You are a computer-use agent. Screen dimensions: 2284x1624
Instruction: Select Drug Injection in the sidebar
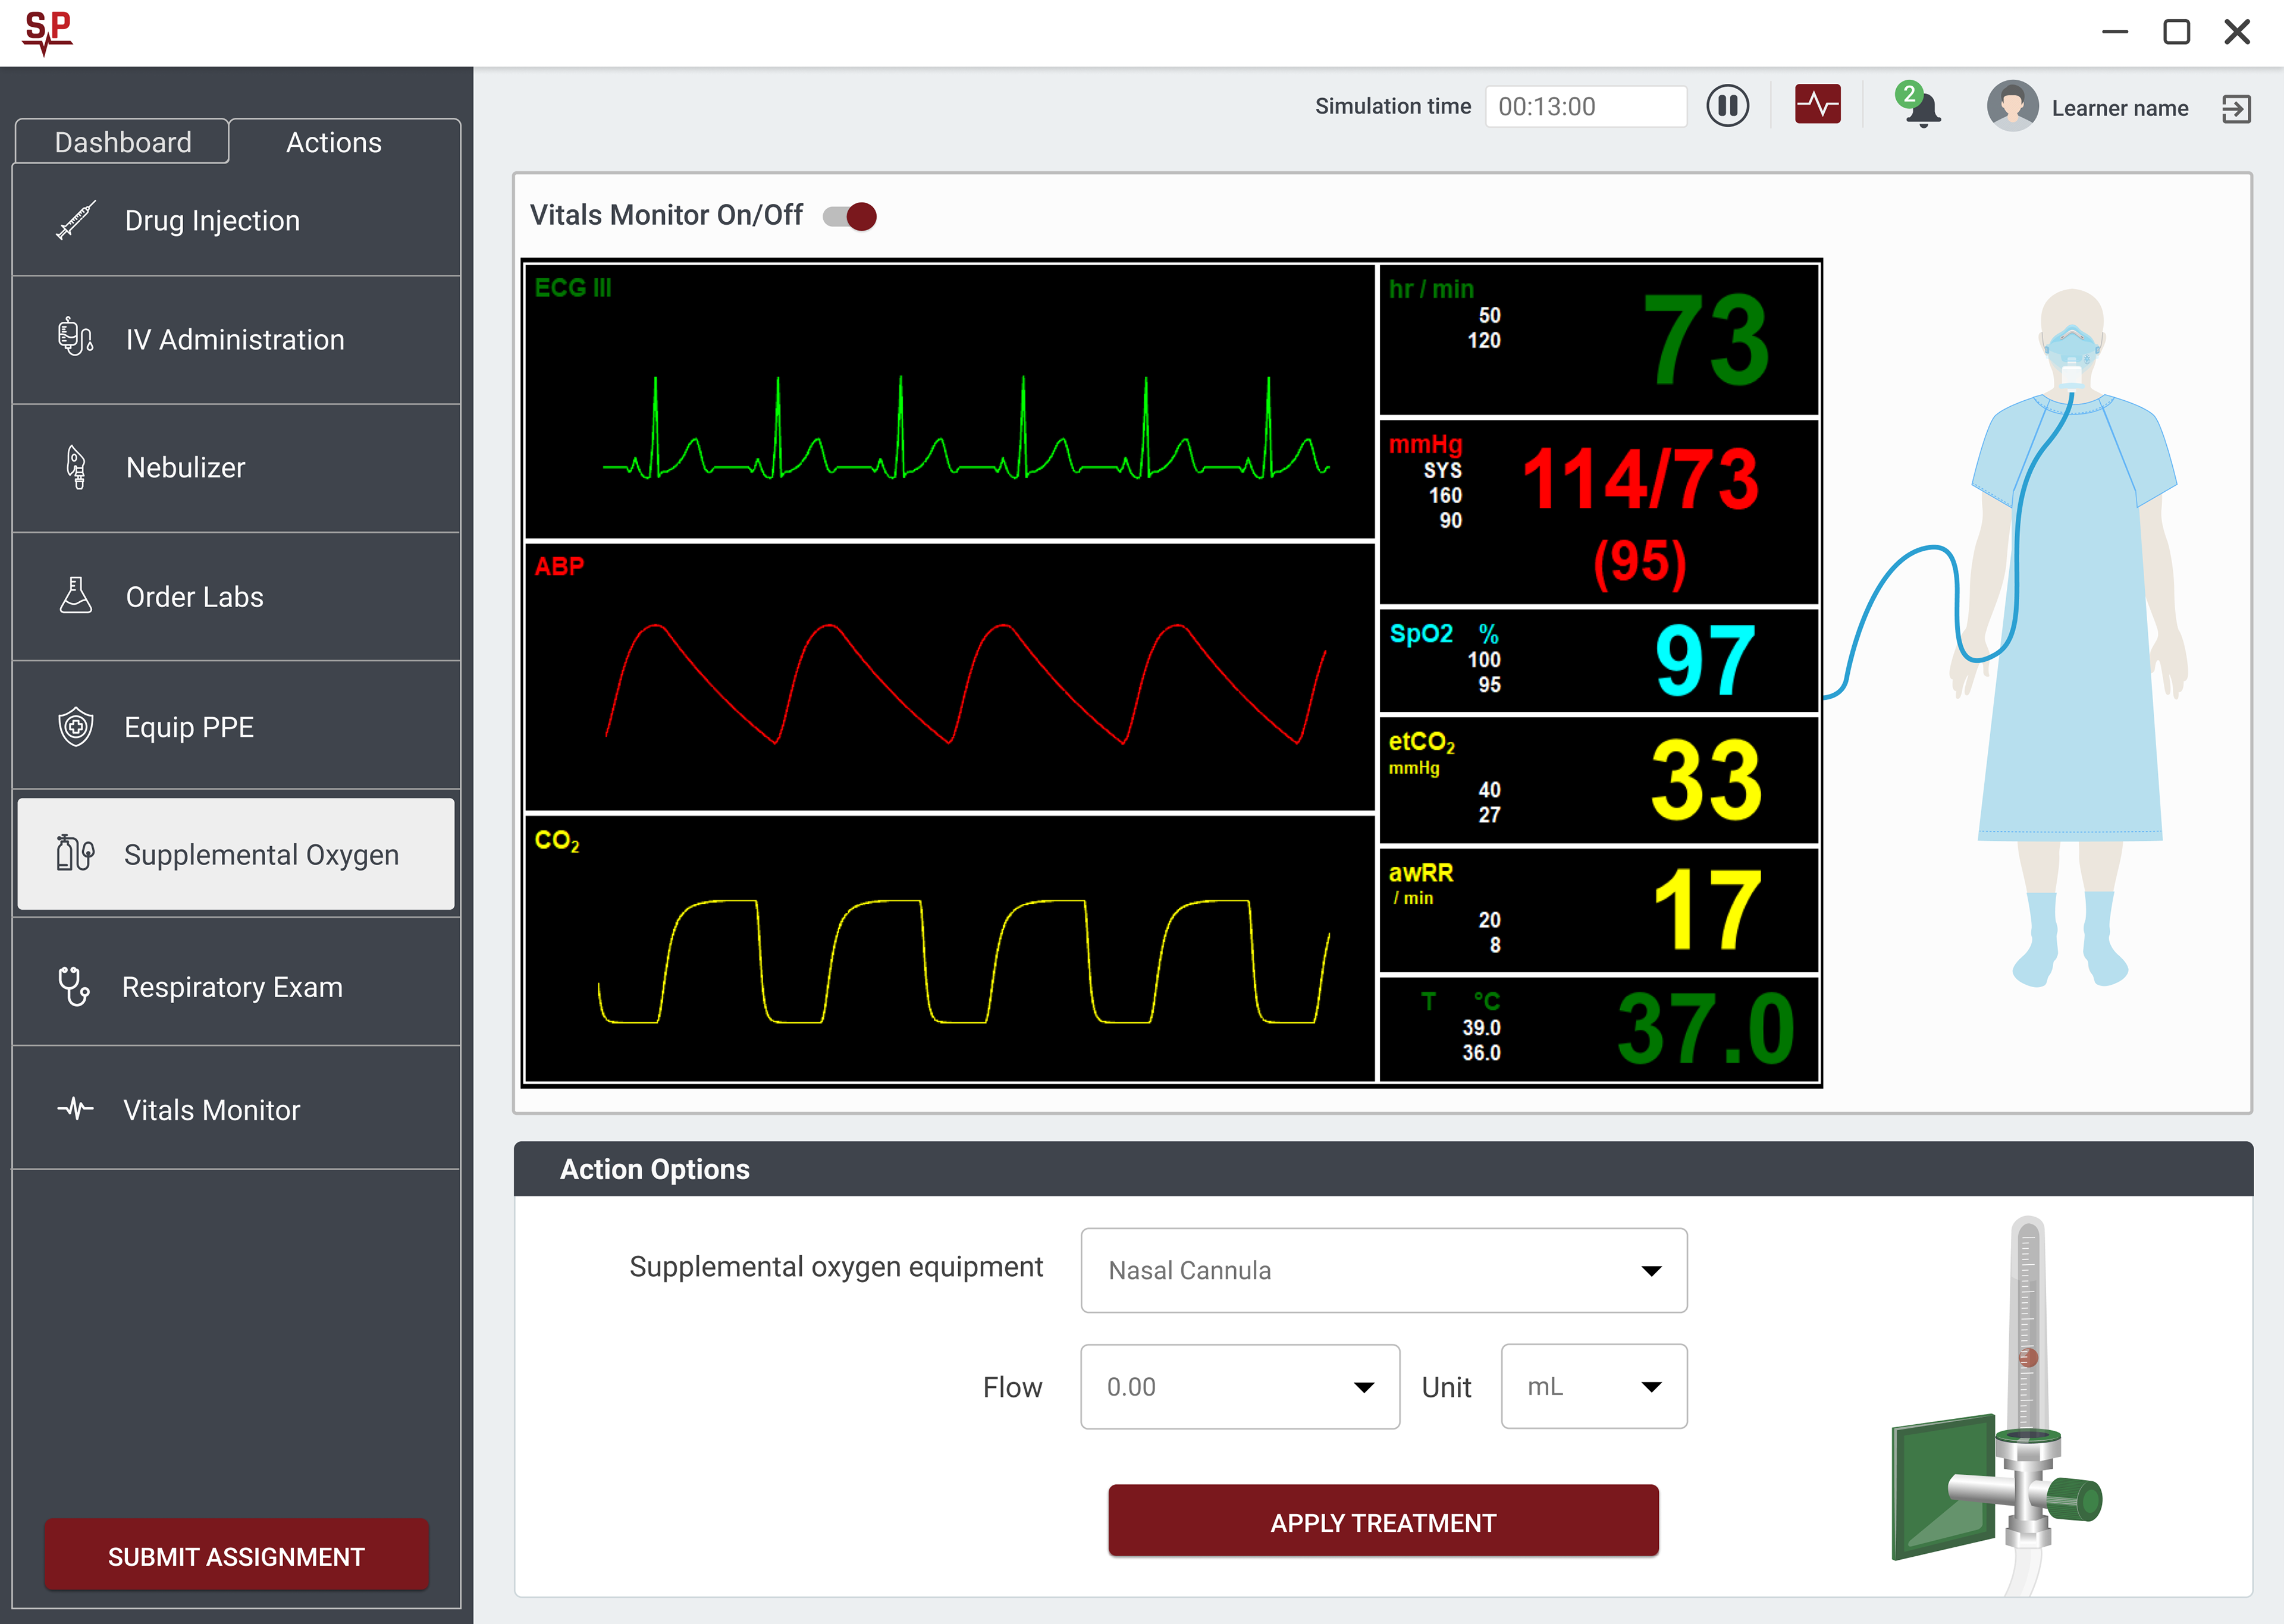(236, 220)
